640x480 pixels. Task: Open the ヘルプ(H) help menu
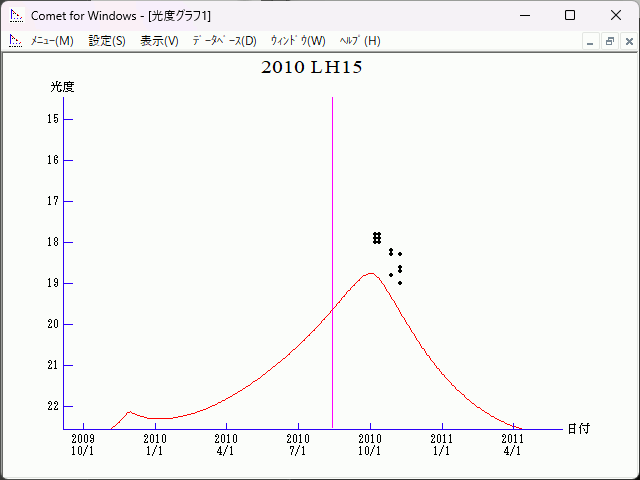(x=360, y=41)
